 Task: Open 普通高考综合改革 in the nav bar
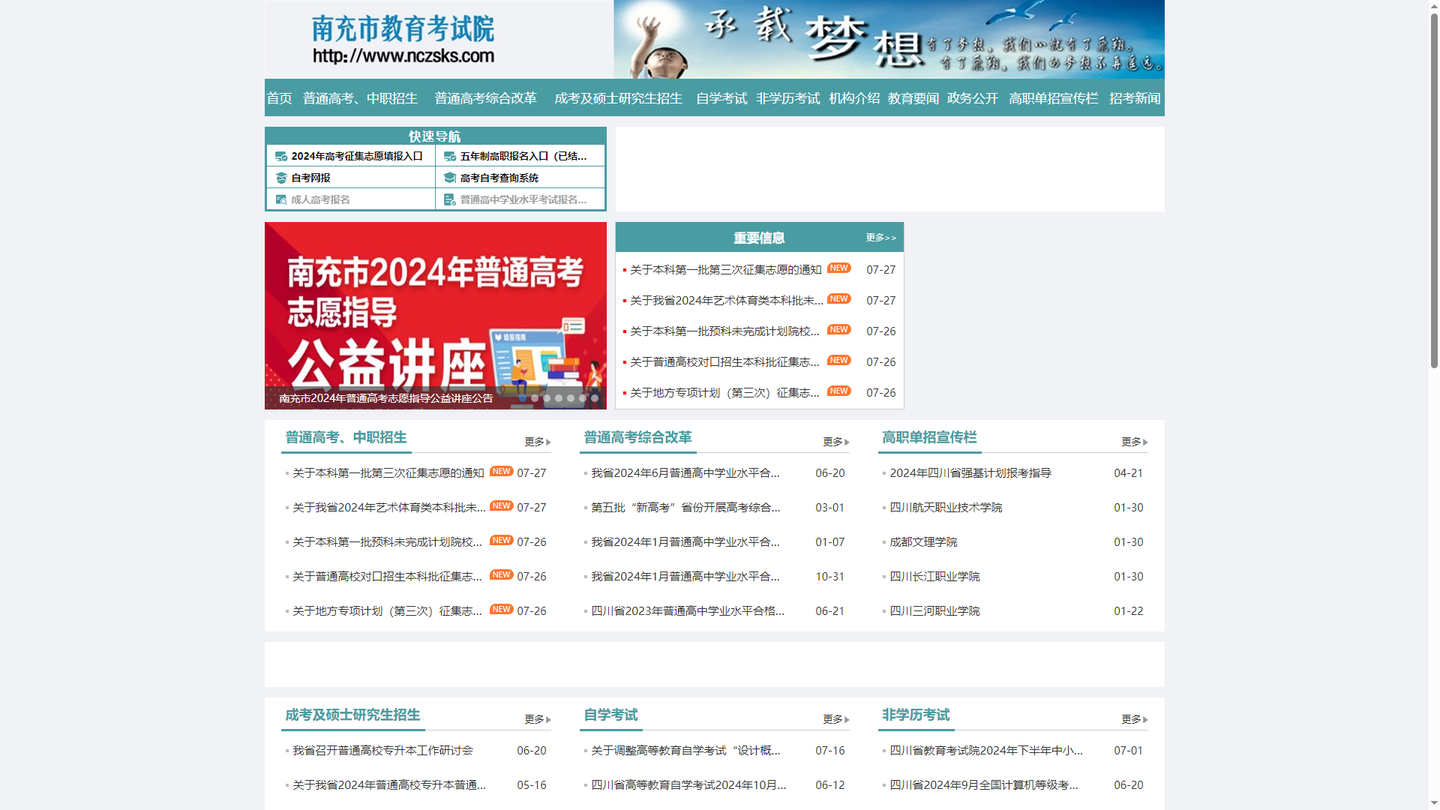(485, 98)
